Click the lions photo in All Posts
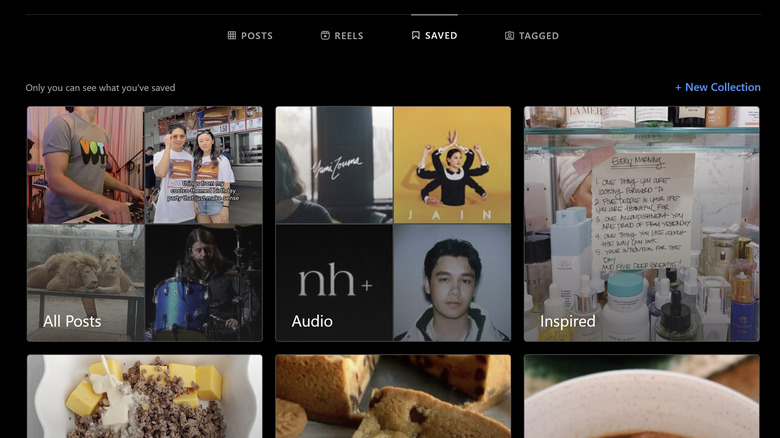The width and height of the screenshot is (780, 438). pos(86,283)
